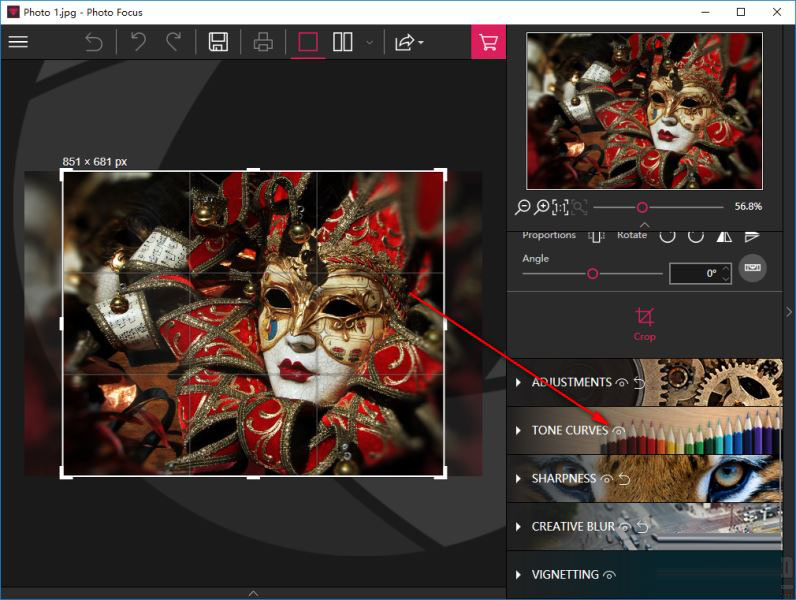The height and width of the screenshot is (600, 796).
Task: Rotate the image counterclockwise
Action: point(667,236)
